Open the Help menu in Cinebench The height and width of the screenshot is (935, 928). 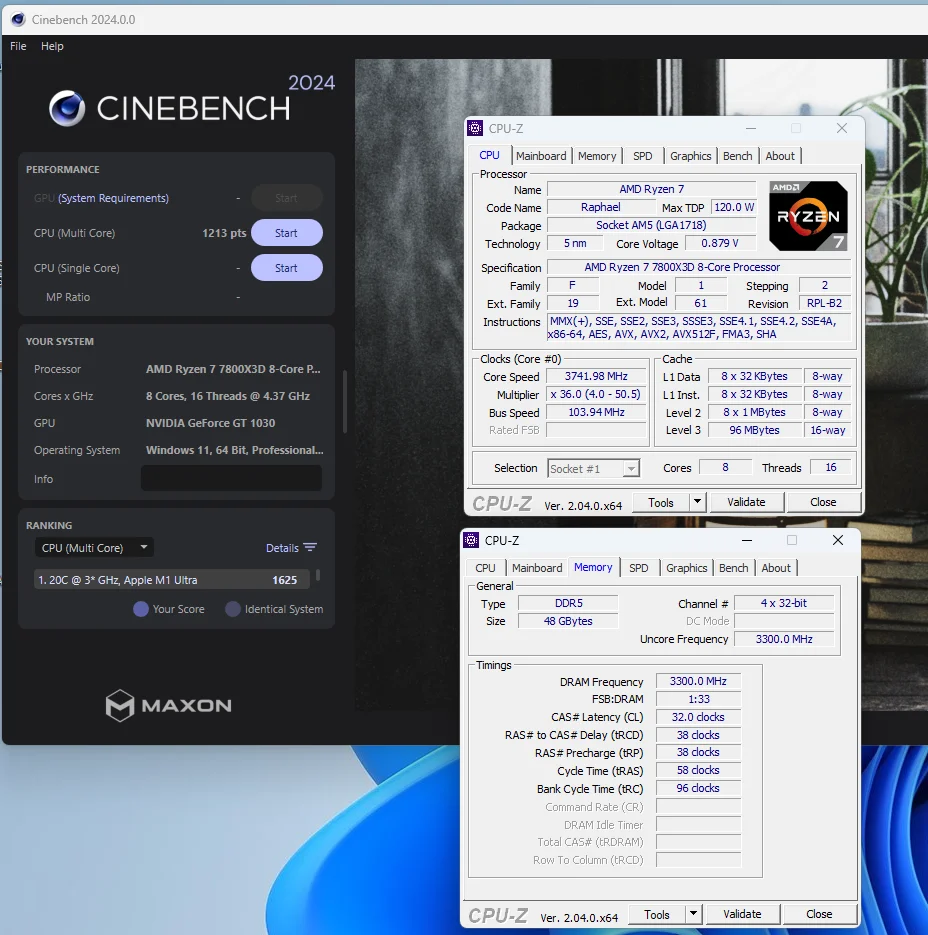[x=52, y=46]
